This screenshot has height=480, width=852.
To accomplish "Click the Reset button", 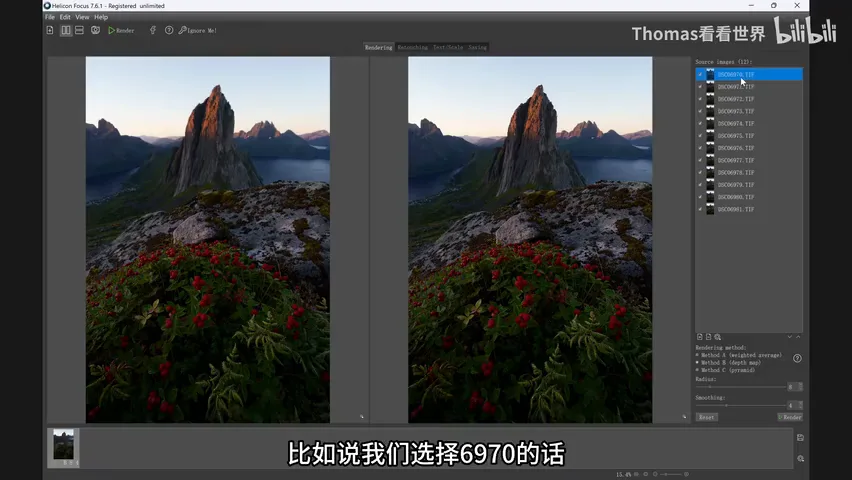I will [x=706, y=417].
